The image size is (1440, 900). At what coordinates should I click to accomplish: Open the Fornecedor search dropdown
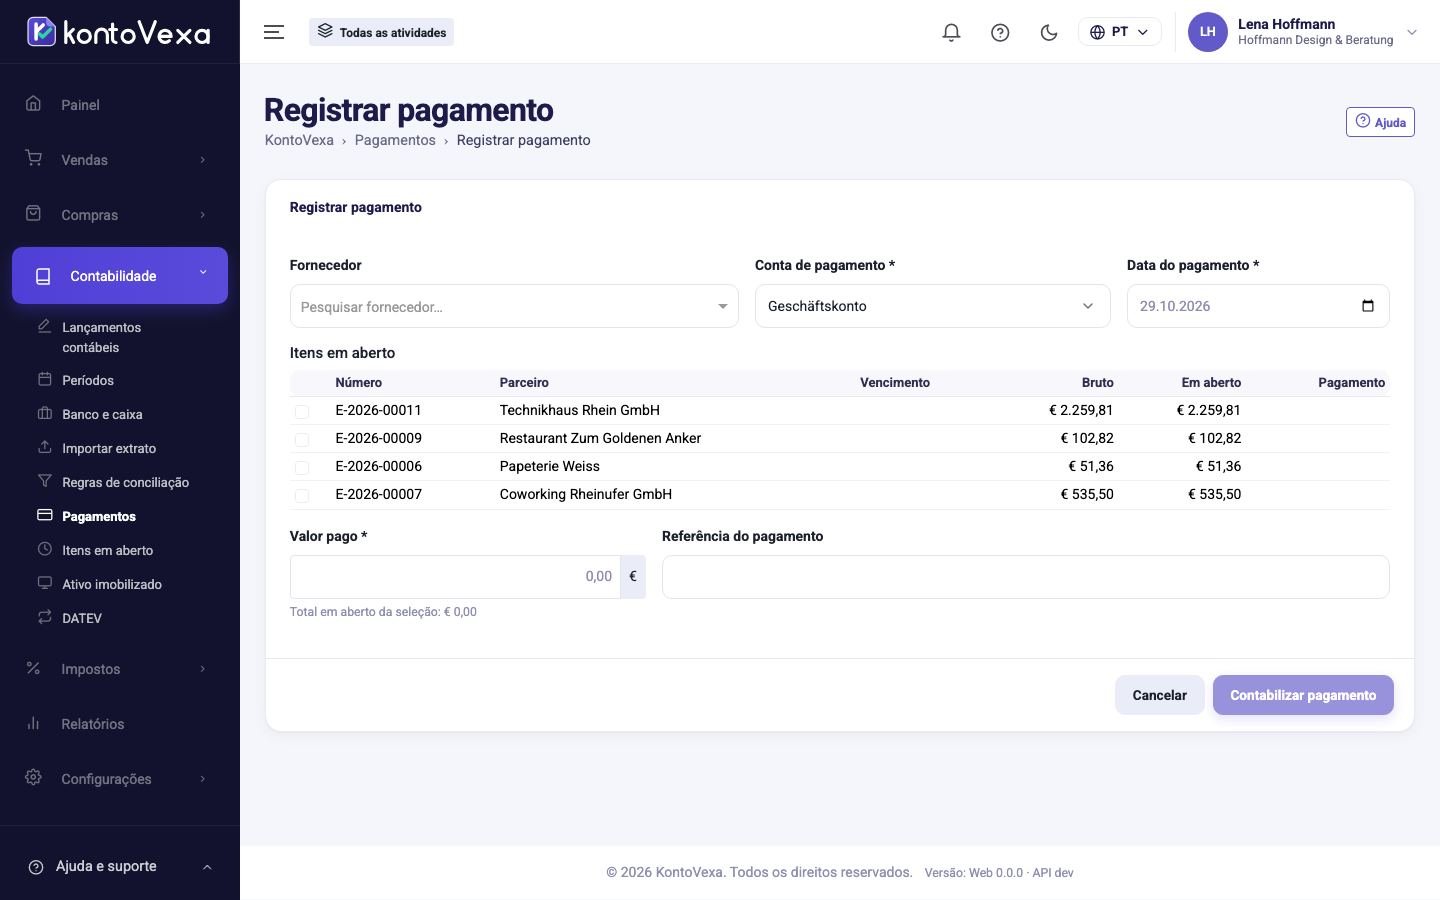(514, 306)
